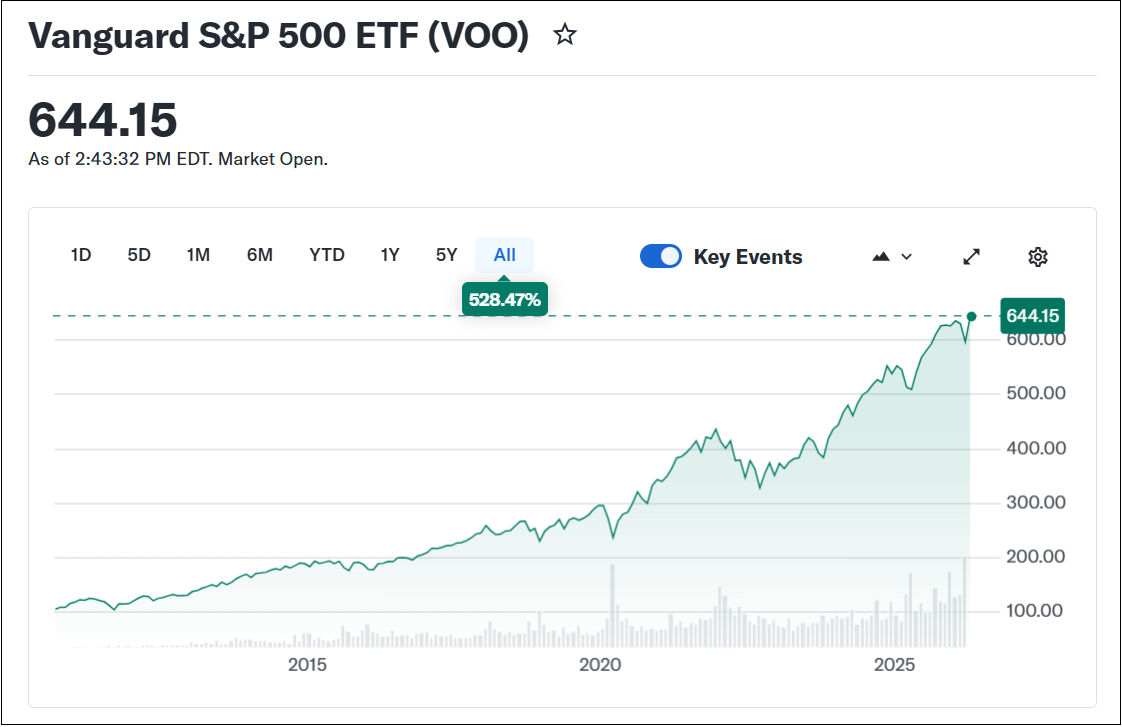The width and height of the screenshot is (1122, 727).
Task: Show the 1Y time range
Action: [x=390, y=255]
